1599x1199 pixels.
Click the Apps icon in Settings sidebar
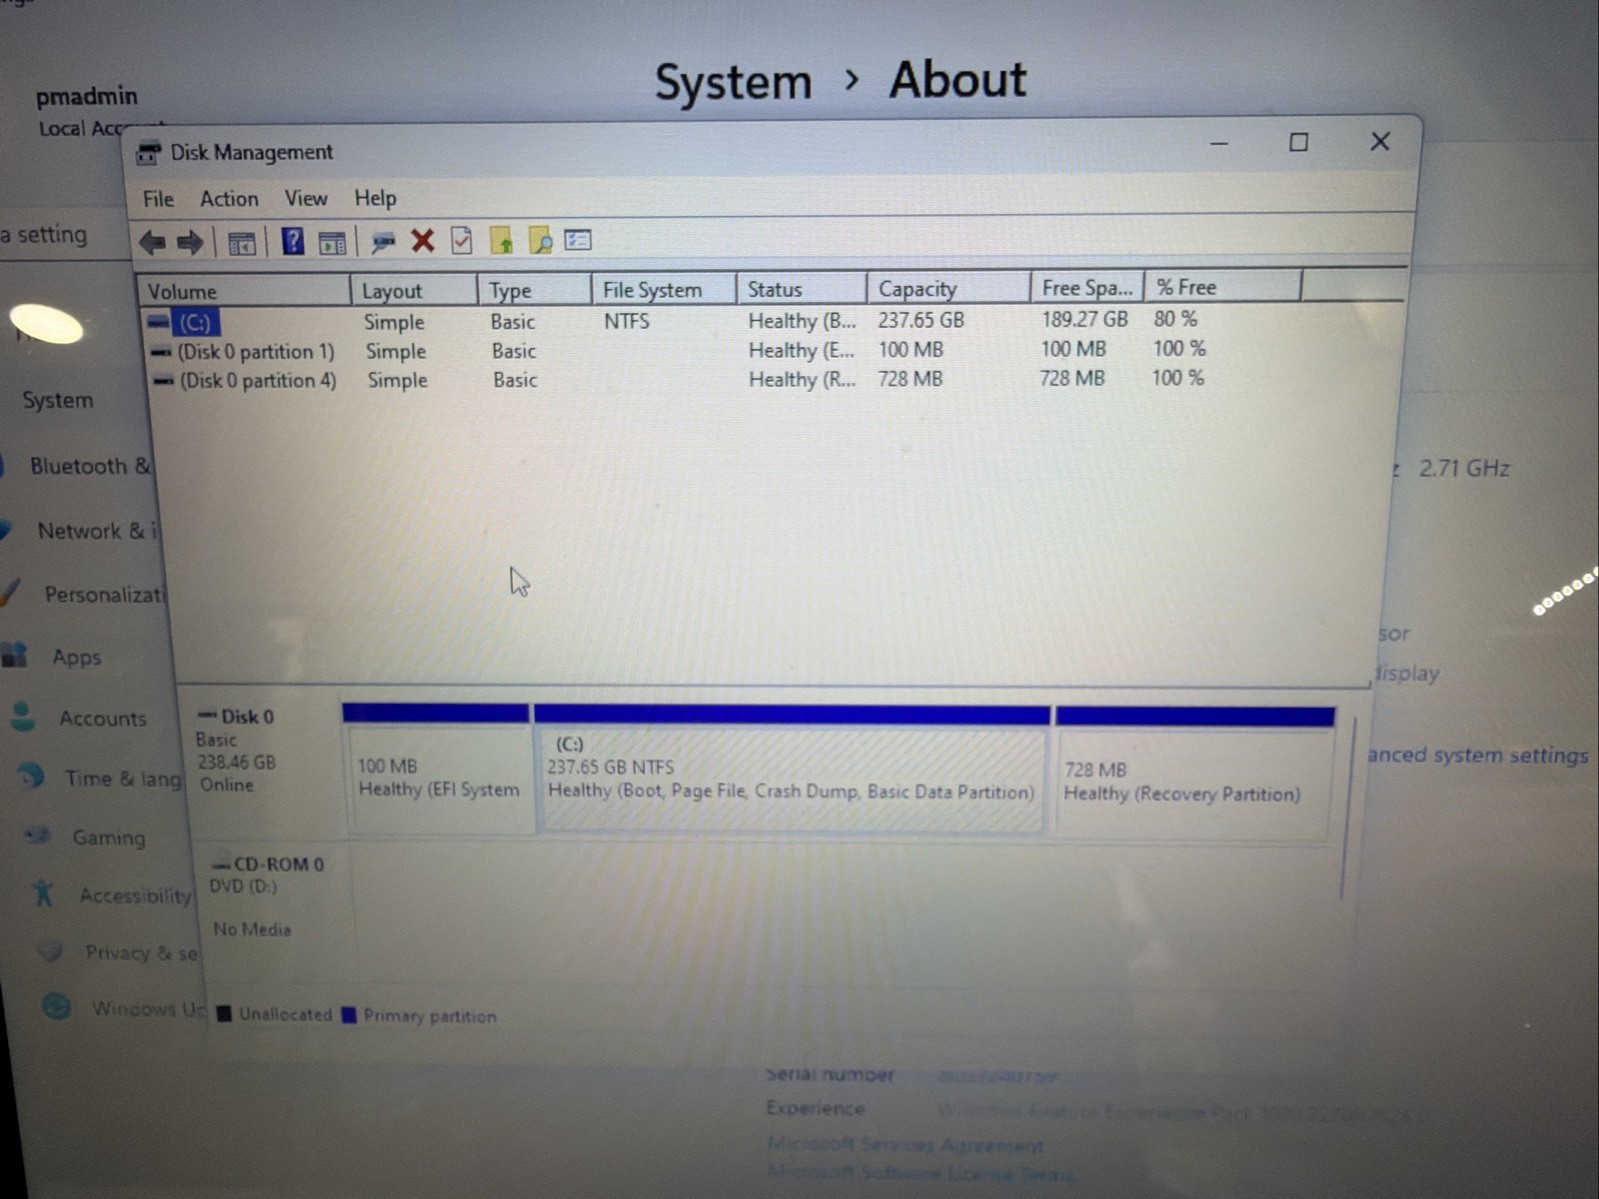[x=14, y=655]
